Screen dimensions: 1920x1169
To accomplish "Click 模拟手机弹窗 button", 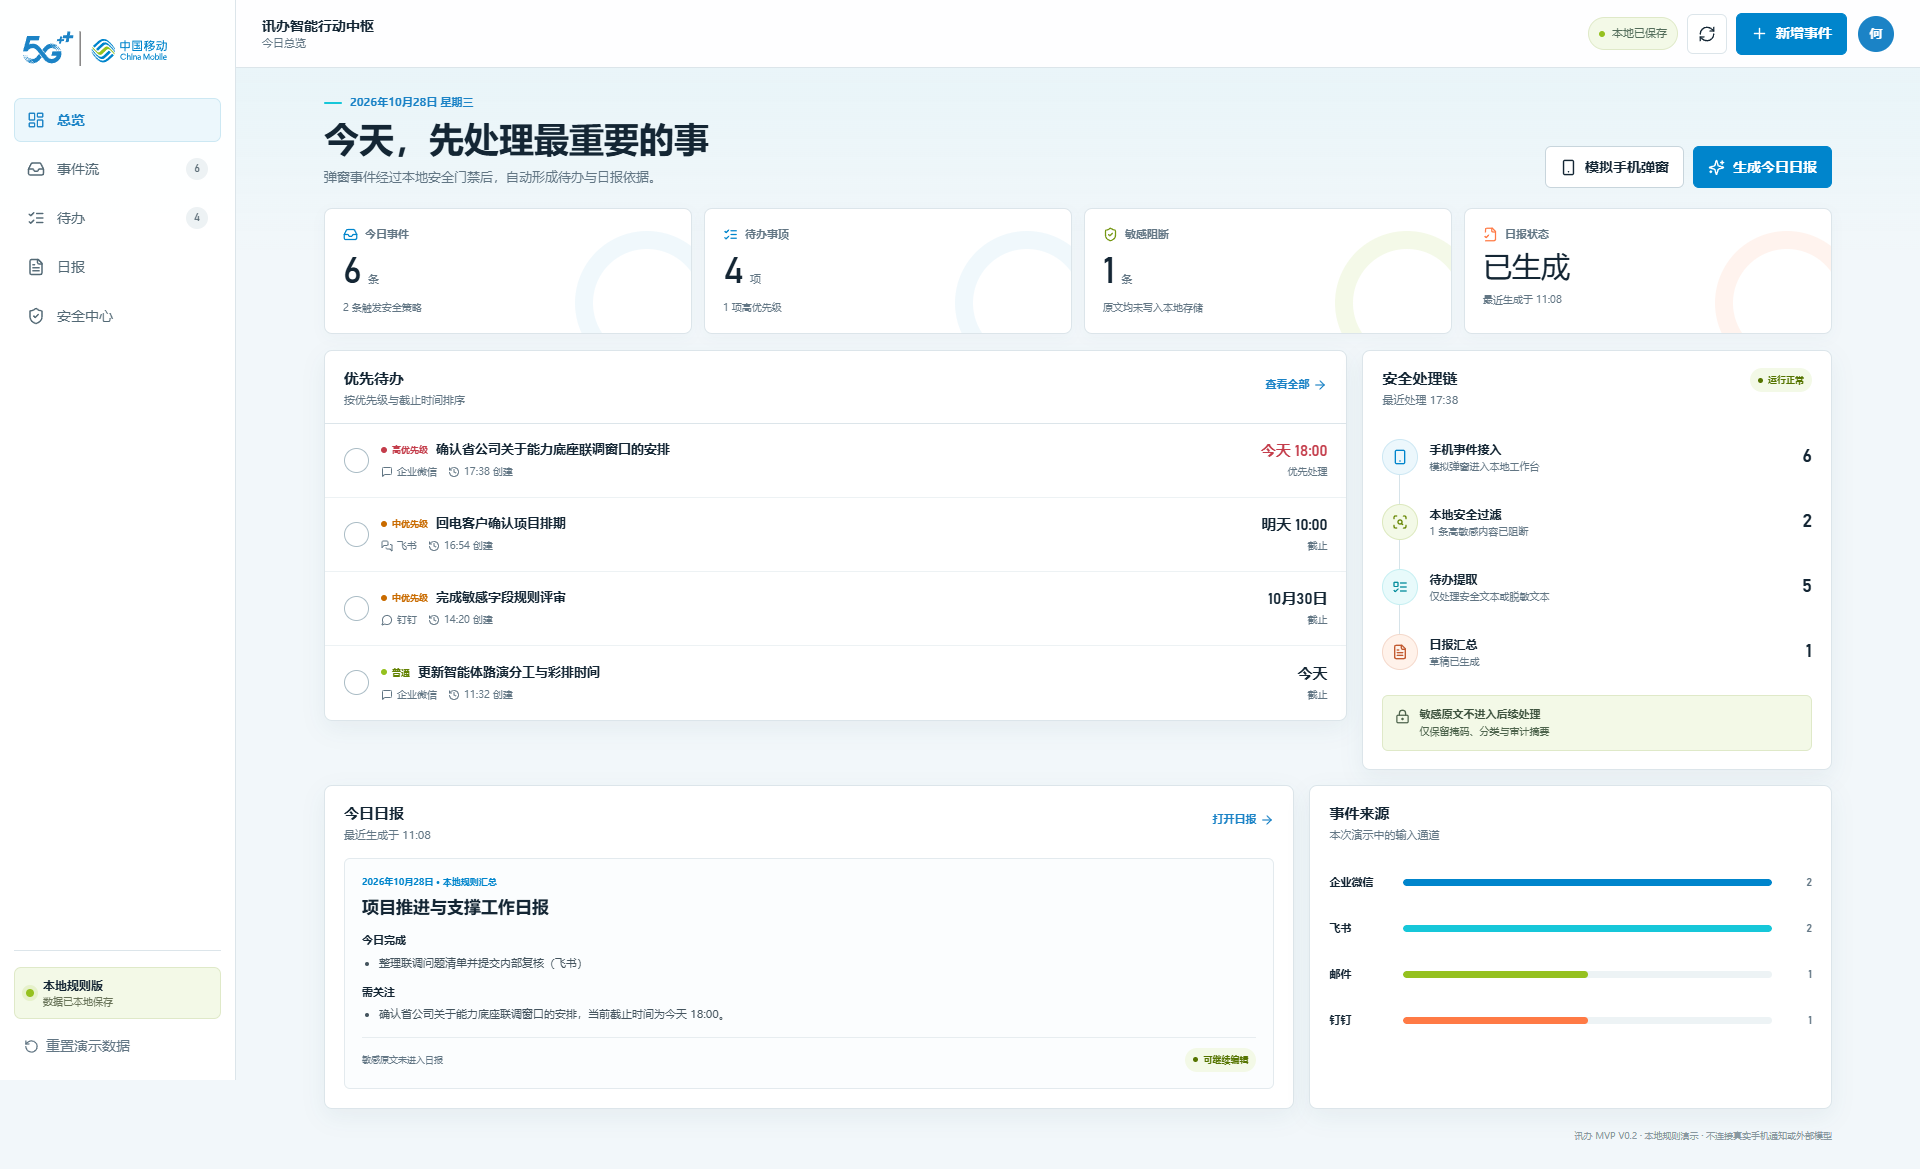I will click(x=1614, y=167).
